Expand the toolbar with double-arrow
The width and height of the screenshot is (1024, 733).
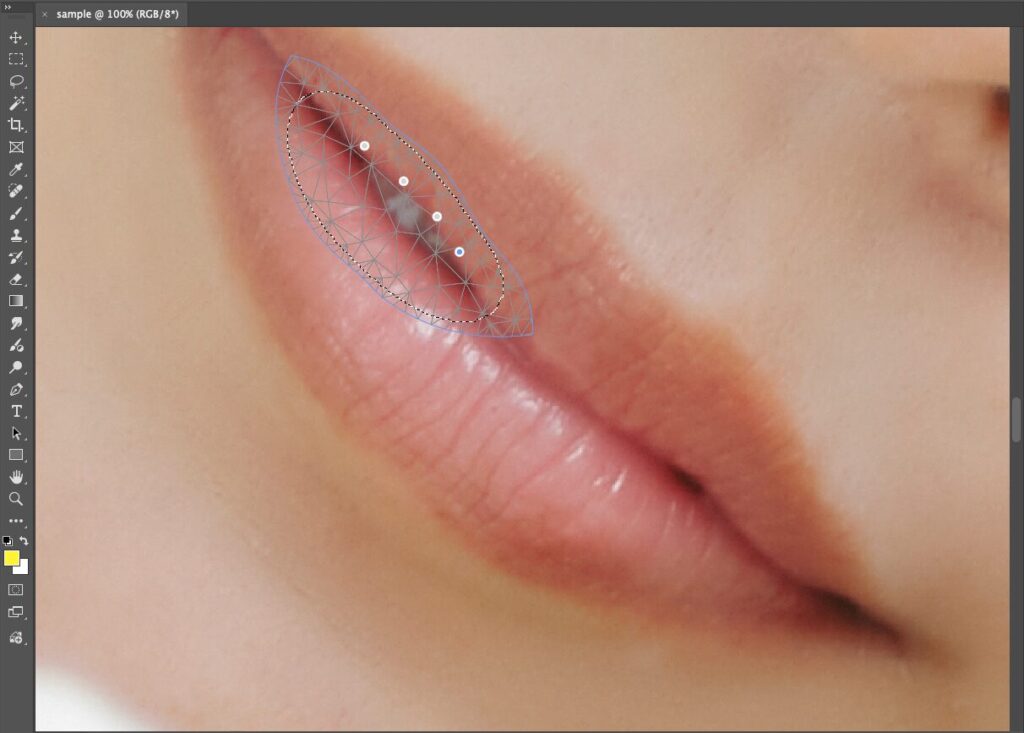pos(9,6)
